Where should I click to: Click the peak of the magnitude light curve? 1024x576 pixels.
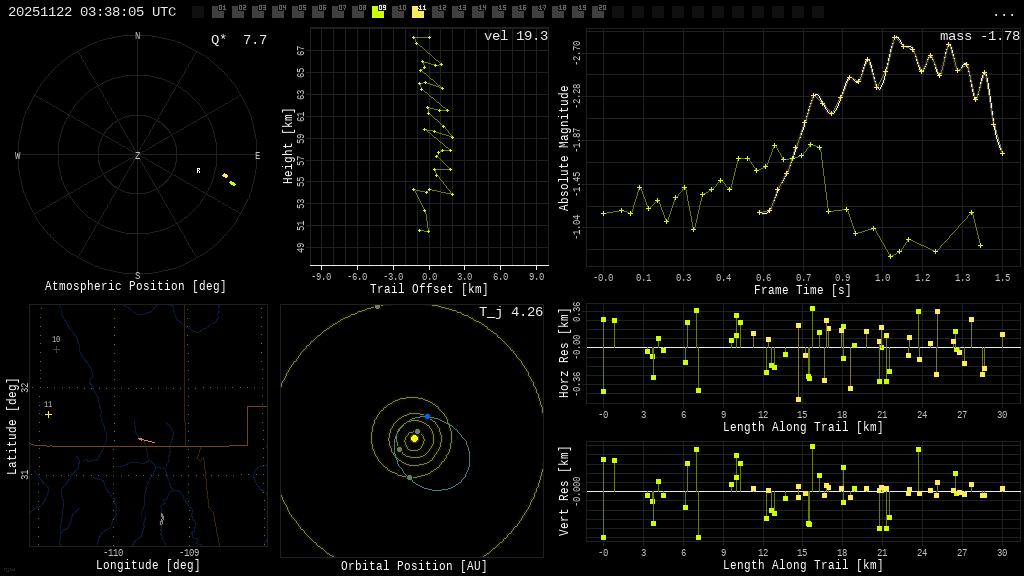(895, 37)
